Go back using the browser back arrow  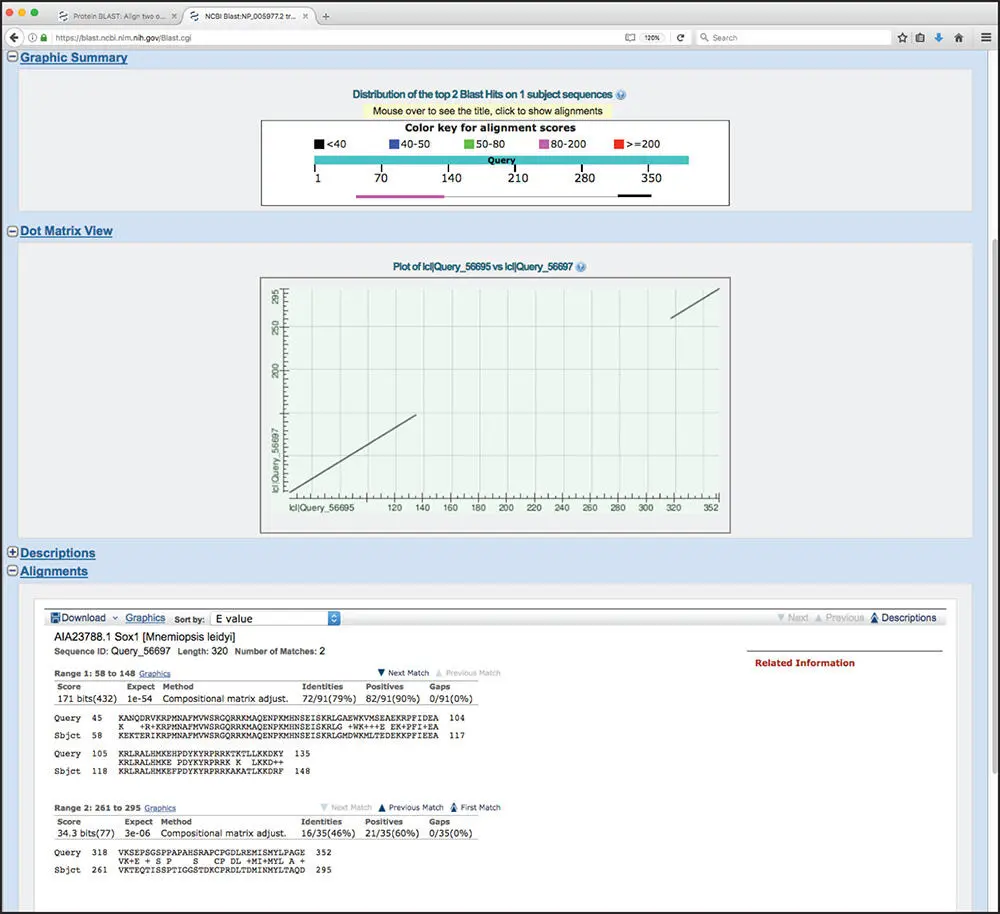click(x=14, y=38)
